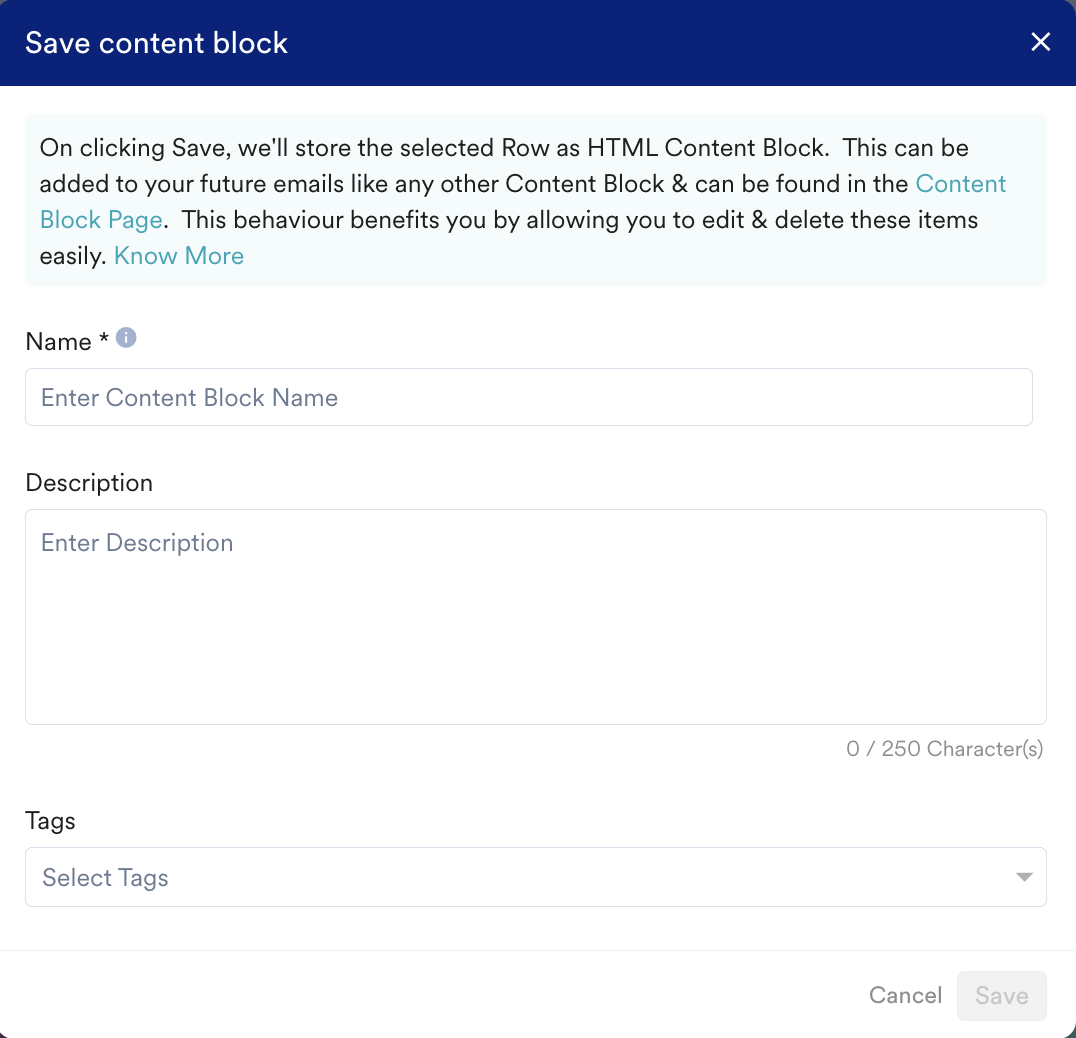
Task: Click the "Save content block" dialog title
Action: click(156, 43)
